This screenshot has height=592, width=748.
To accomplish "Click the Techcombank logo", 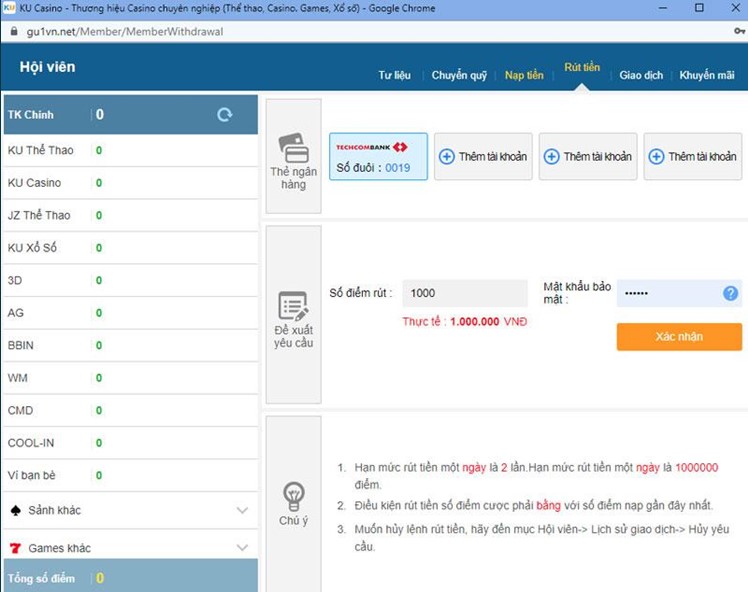I will click(372, 147).
